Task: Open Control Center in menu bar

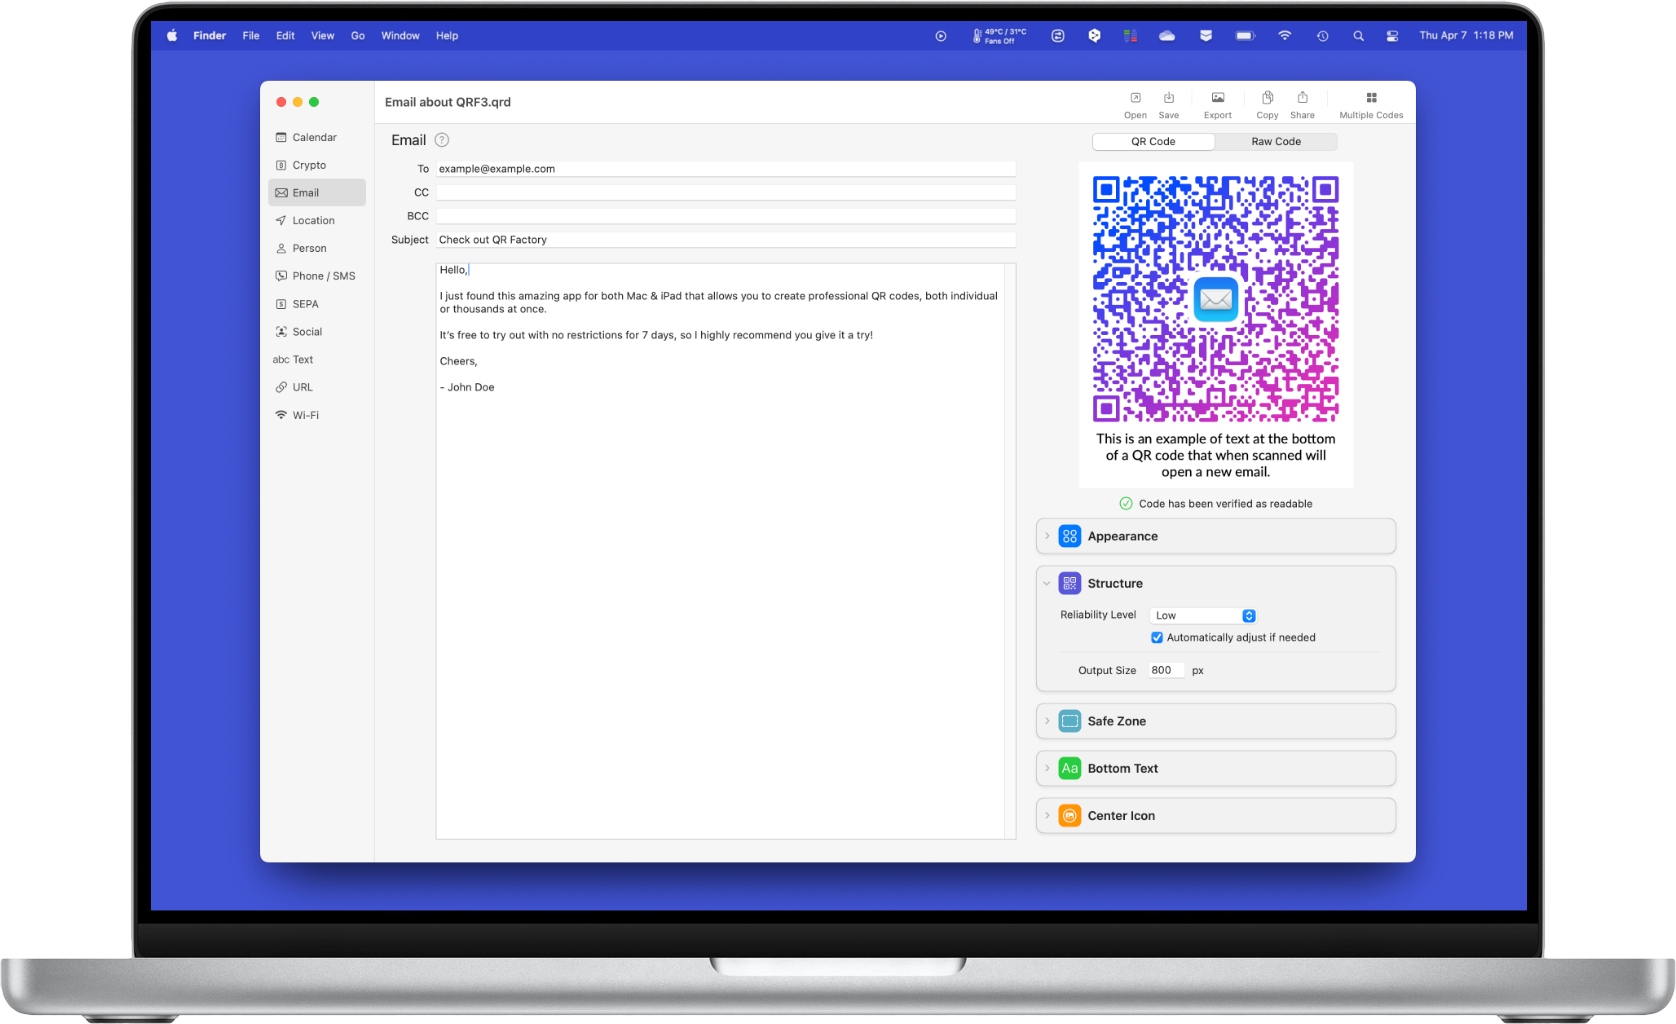Action: (1392, 36)
